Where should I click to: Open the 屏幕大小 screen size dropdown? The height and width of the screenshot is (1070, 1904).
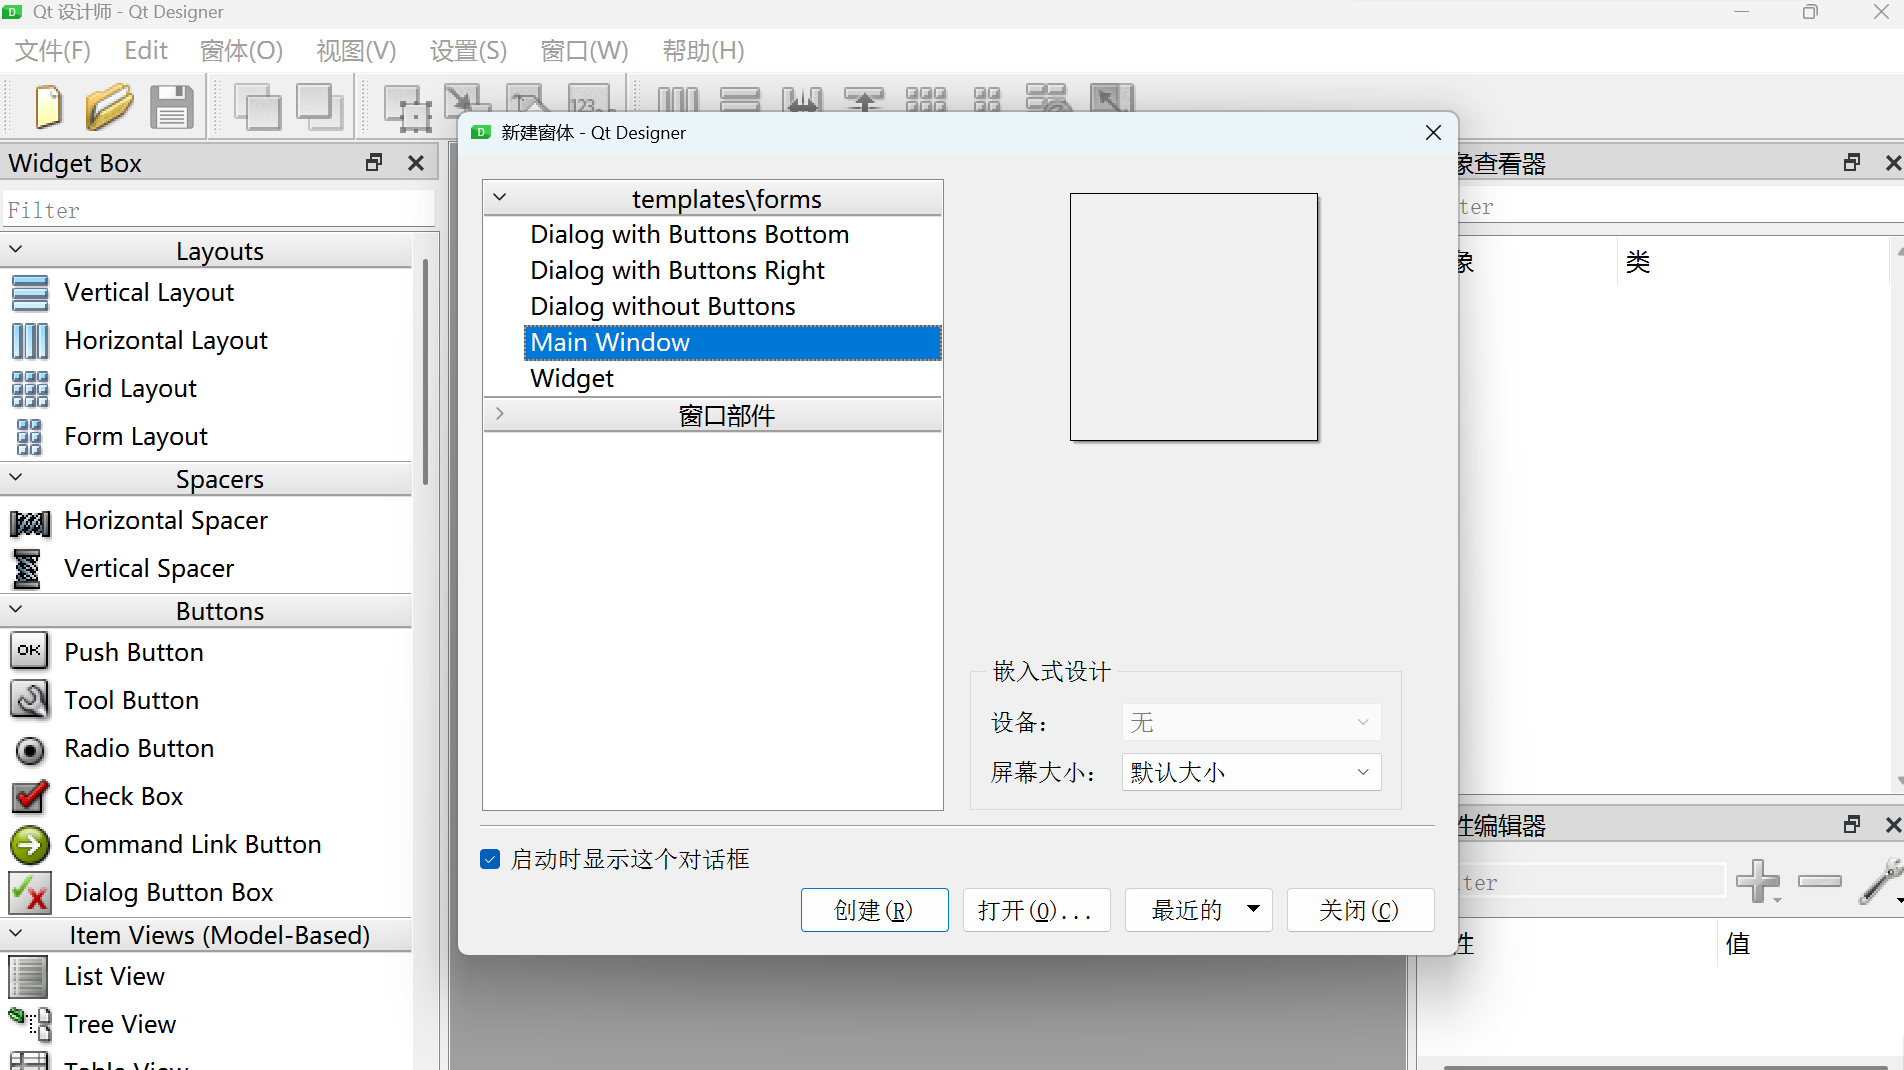[x=1251, y=772]
